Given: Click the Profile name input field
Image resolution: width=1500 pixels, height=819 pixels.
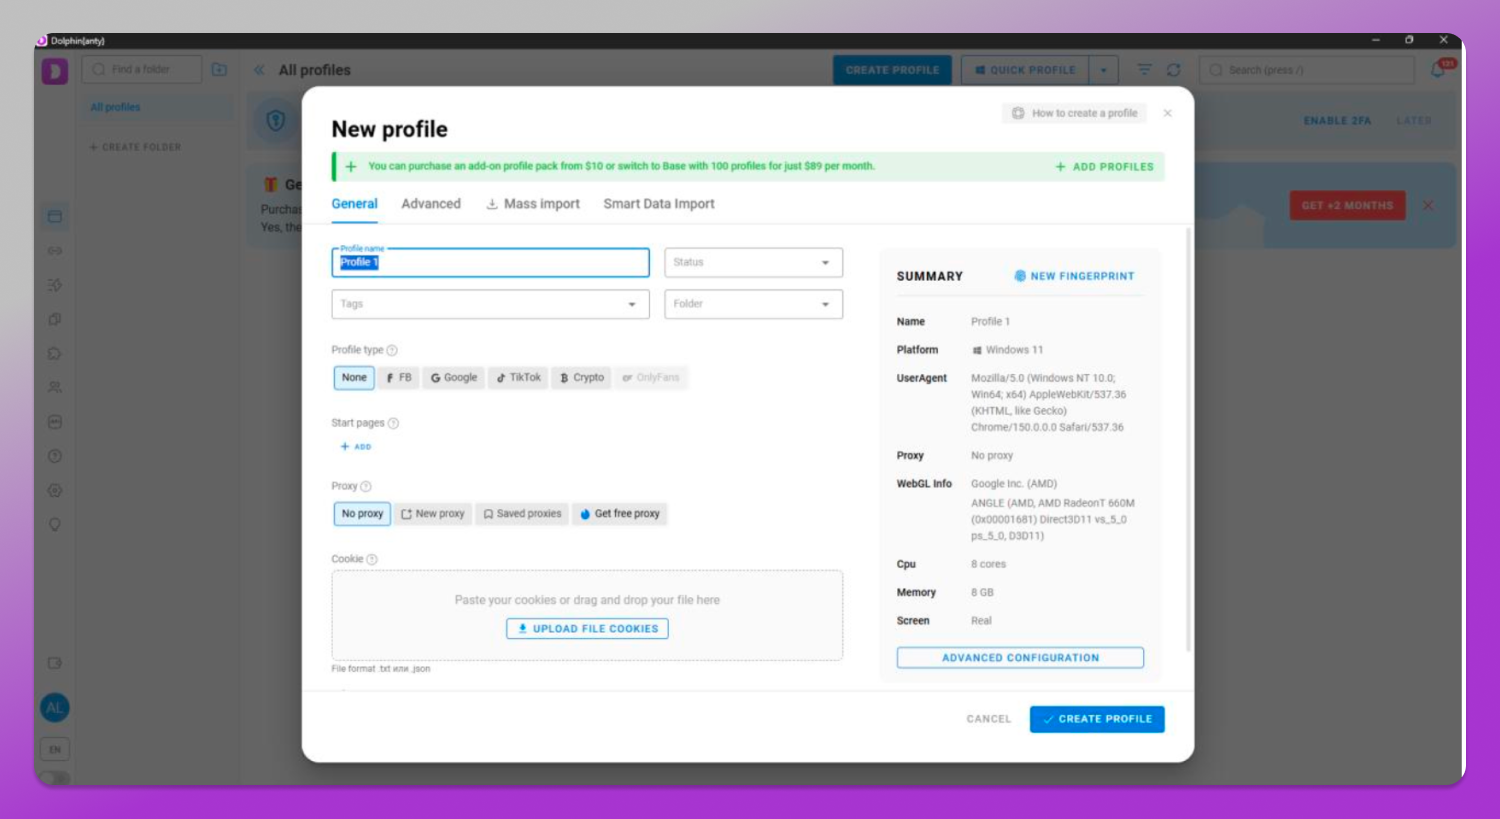Looking at the screenshot, I should click(490, 263).
